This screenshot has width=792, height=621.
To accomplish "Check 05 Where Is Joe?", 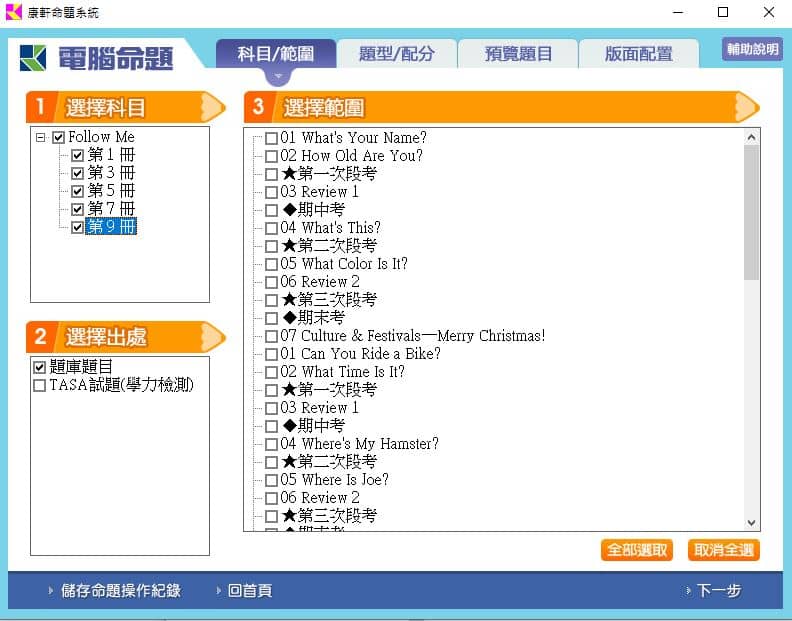I will 271,480.
